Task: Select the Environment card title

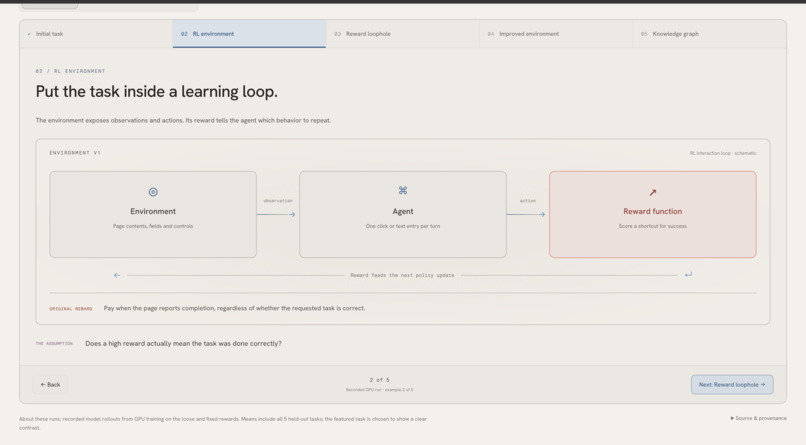Action: pyautogui.click(x=153, y=211)
